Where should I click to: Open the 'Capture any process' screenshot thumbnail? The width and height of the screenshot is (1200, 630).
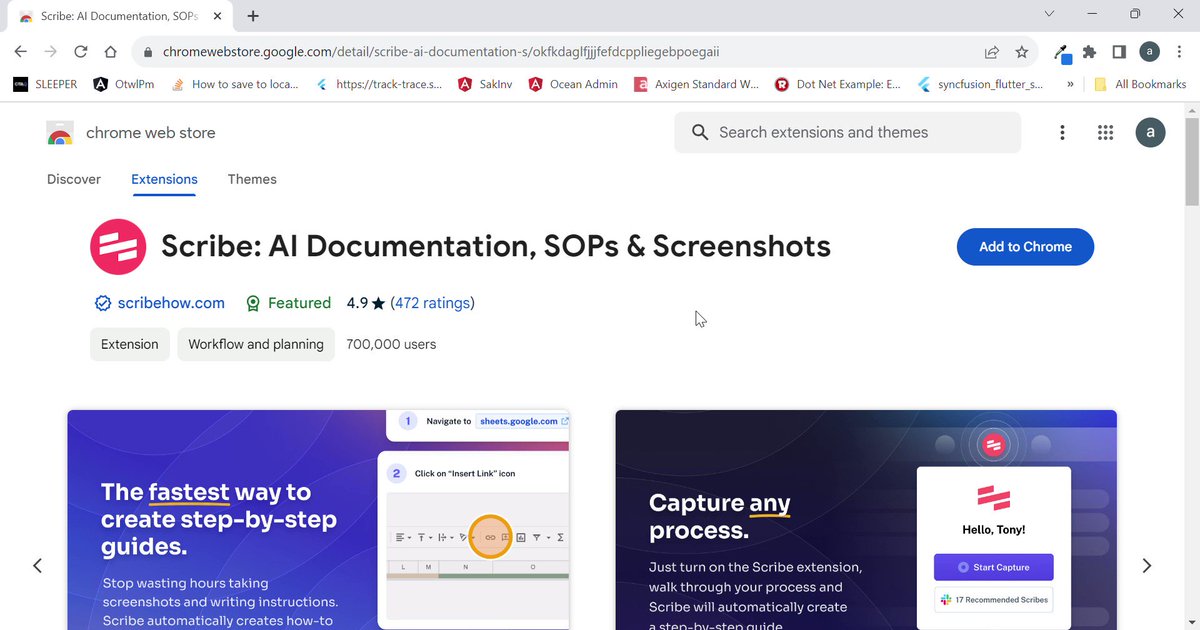pyautogui.click(x=866, y=520)
